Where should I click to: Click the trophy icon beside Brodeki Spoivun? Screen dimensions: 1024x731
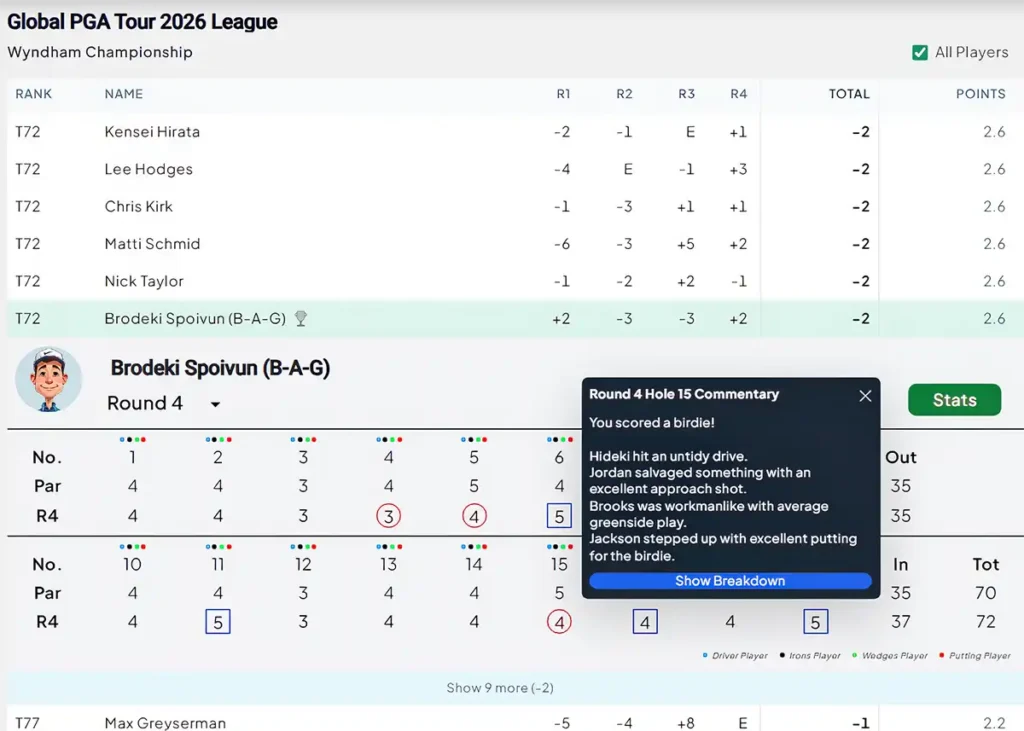click(x=300, y=318)
